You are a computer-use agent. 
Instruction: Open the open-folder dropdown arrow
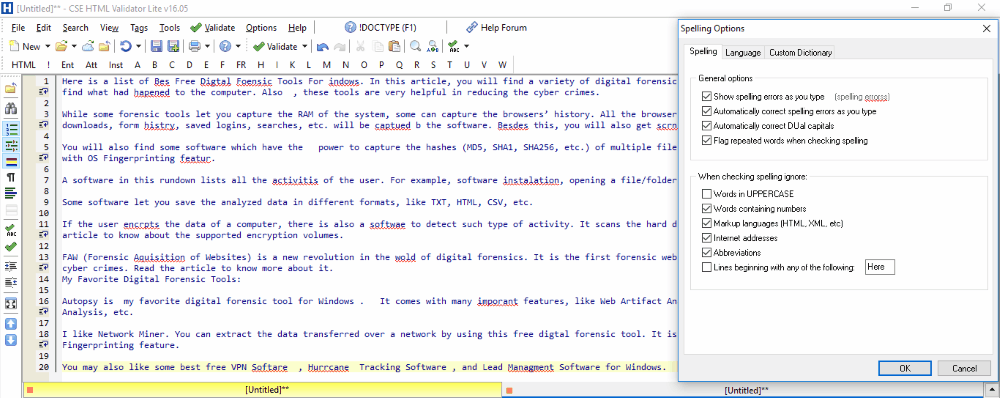coord(74,47)
